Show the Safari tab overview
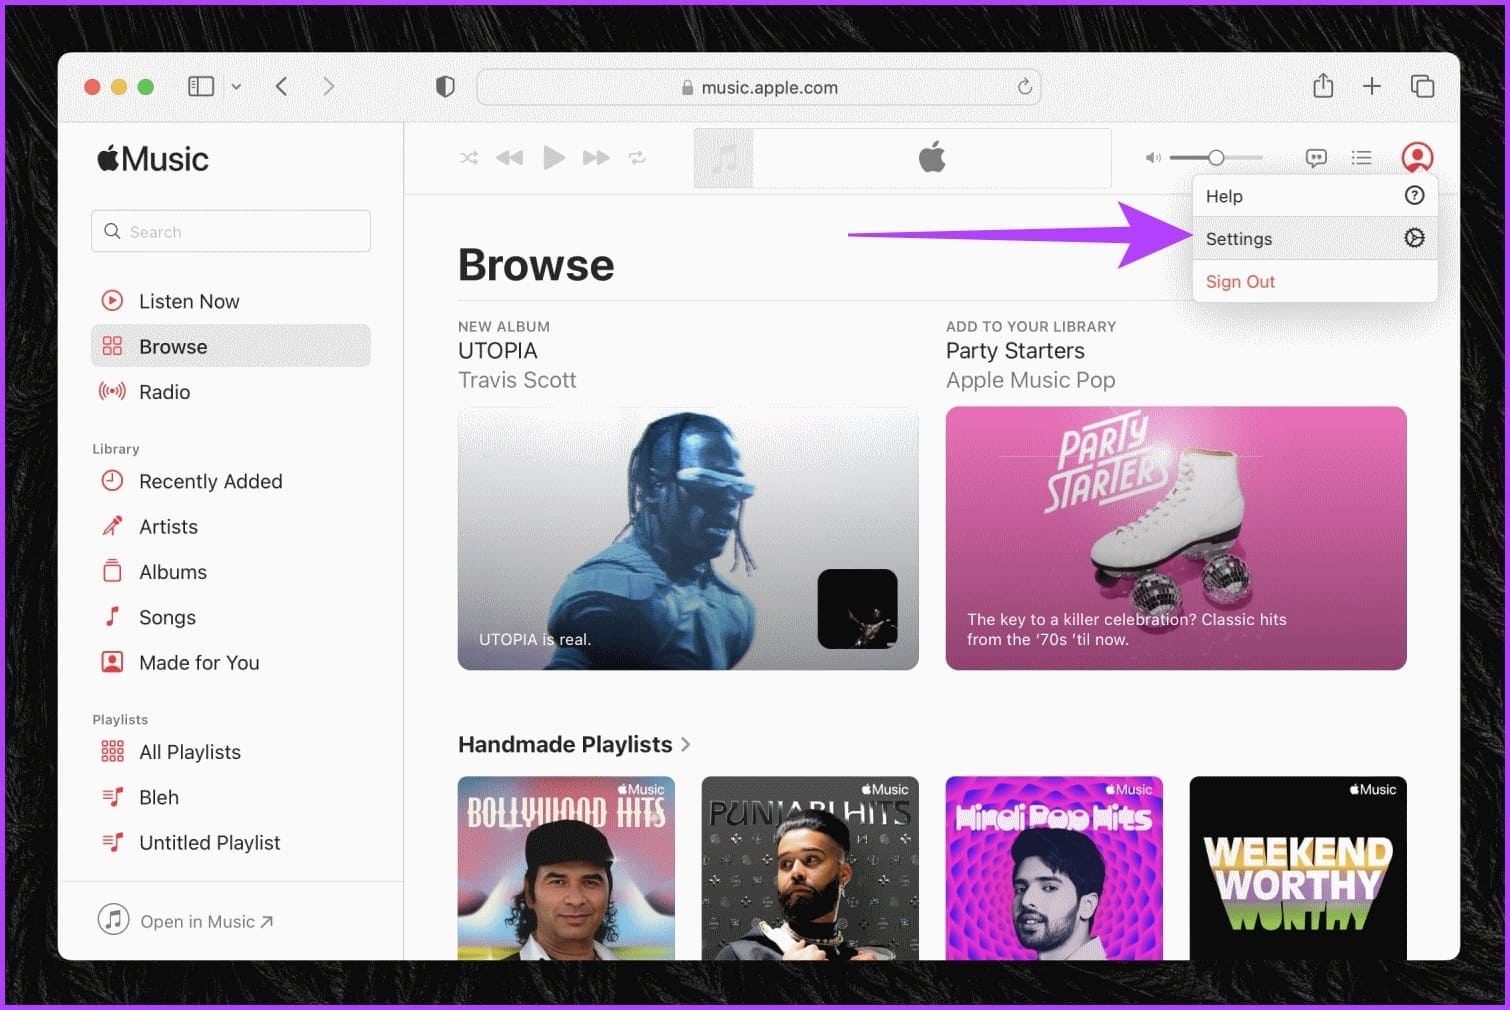Viewport: 1510px width, 1010px height. (1422, 86)
